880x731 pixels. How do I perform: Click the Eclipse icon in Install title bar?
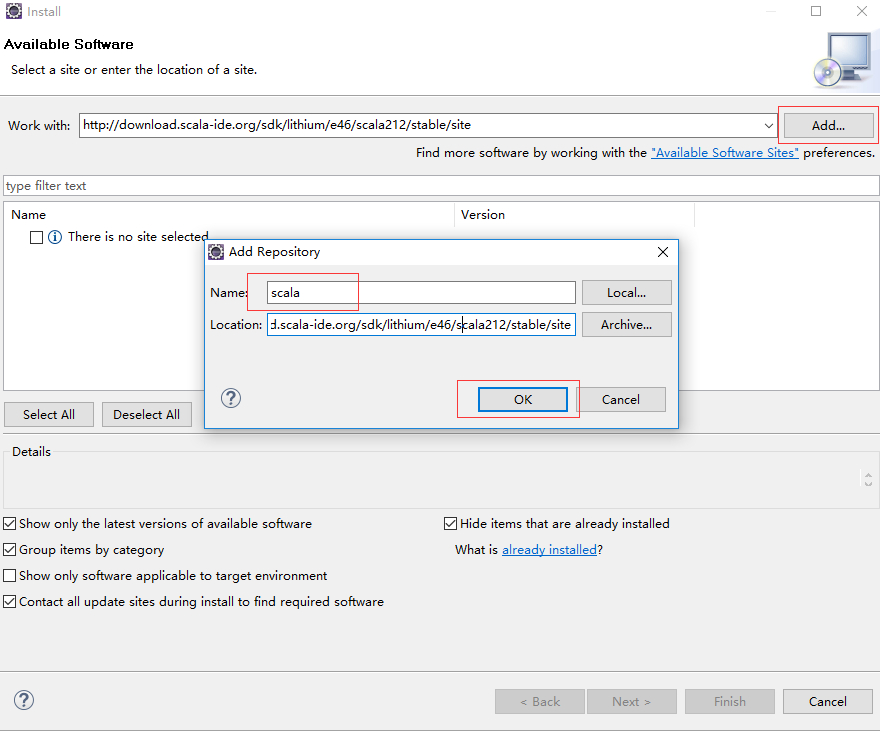click(14, 11)
